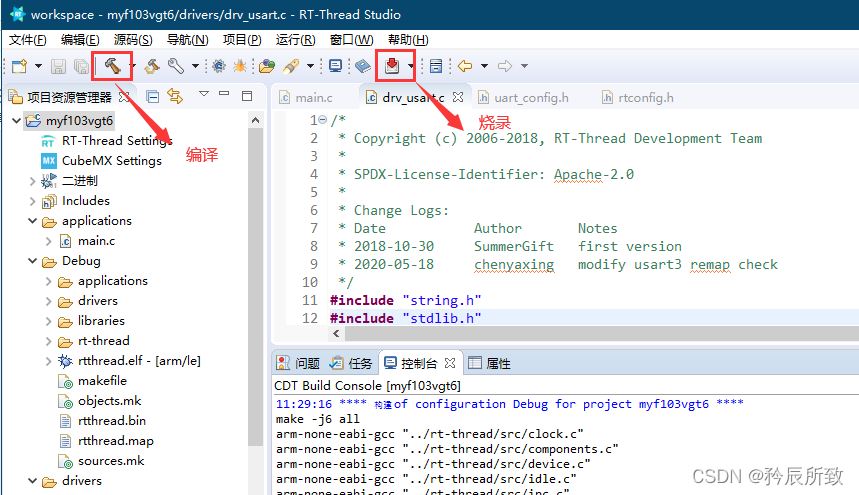
Task: Expand the rt-thread folder under Debug
Action: [x=48, y=341]
